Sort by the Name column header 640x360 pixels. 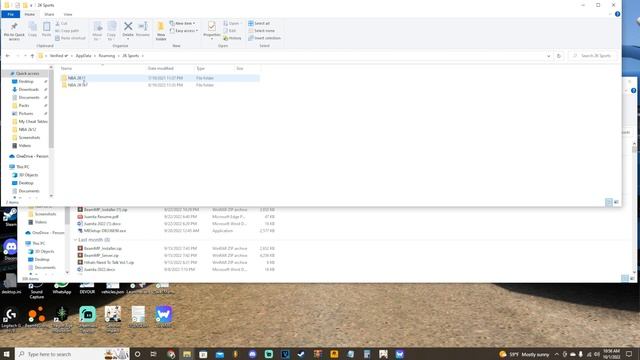[66, 68]
